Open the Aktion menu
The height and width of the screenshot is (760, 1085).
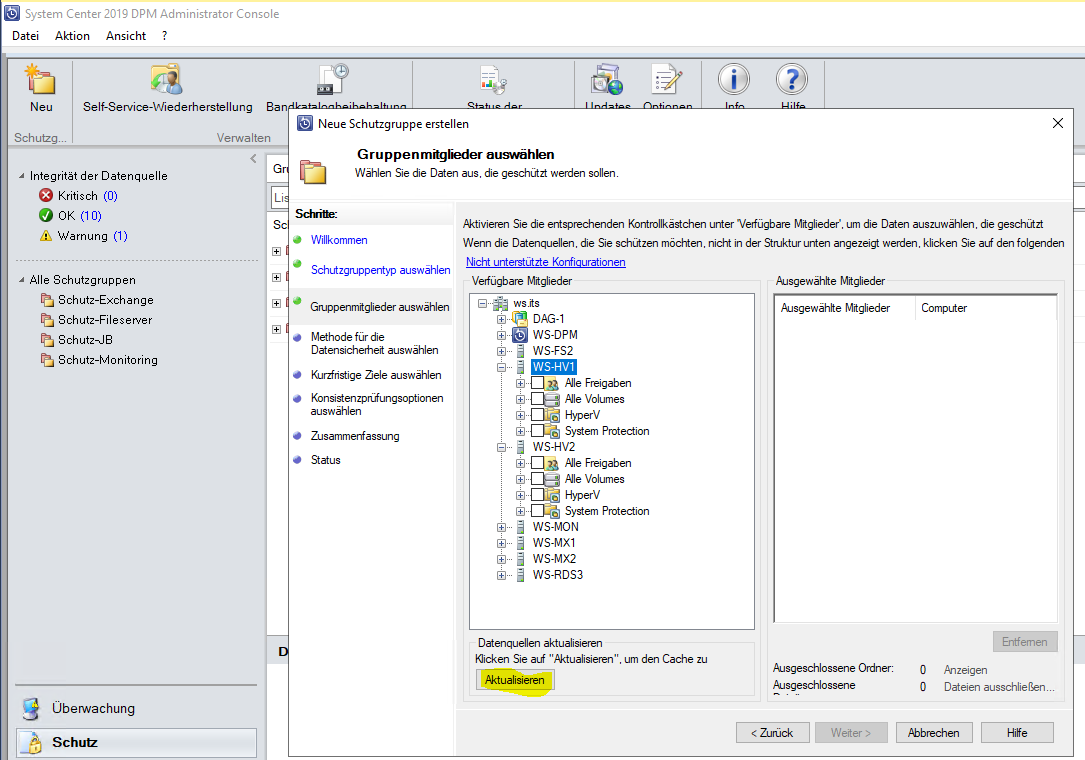tap(73, 36)
